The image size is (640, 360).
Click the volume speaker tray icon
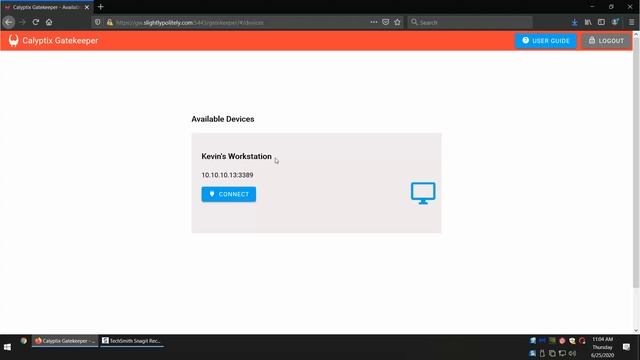(x=573, y=354)
